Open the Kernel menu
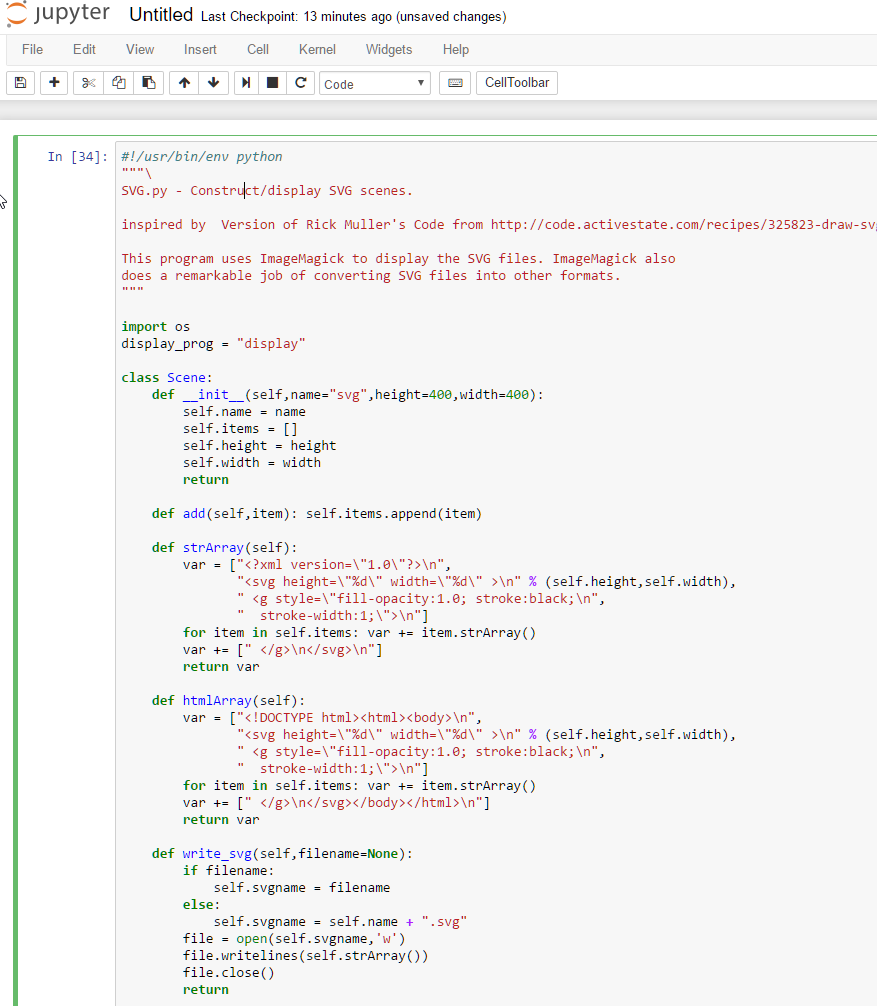Viewport: 877px width, 1006px height. (x=317, y=49)
